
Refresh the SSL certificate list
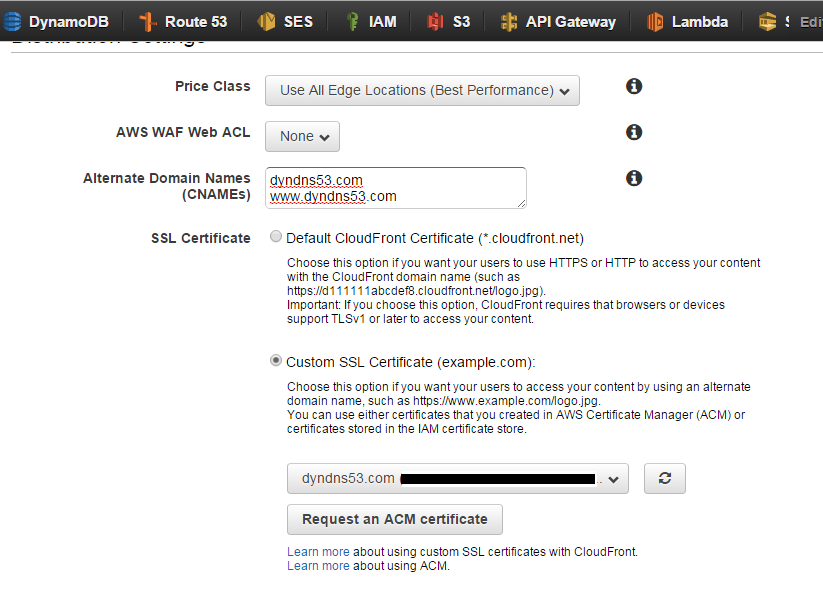click(664, 479)
